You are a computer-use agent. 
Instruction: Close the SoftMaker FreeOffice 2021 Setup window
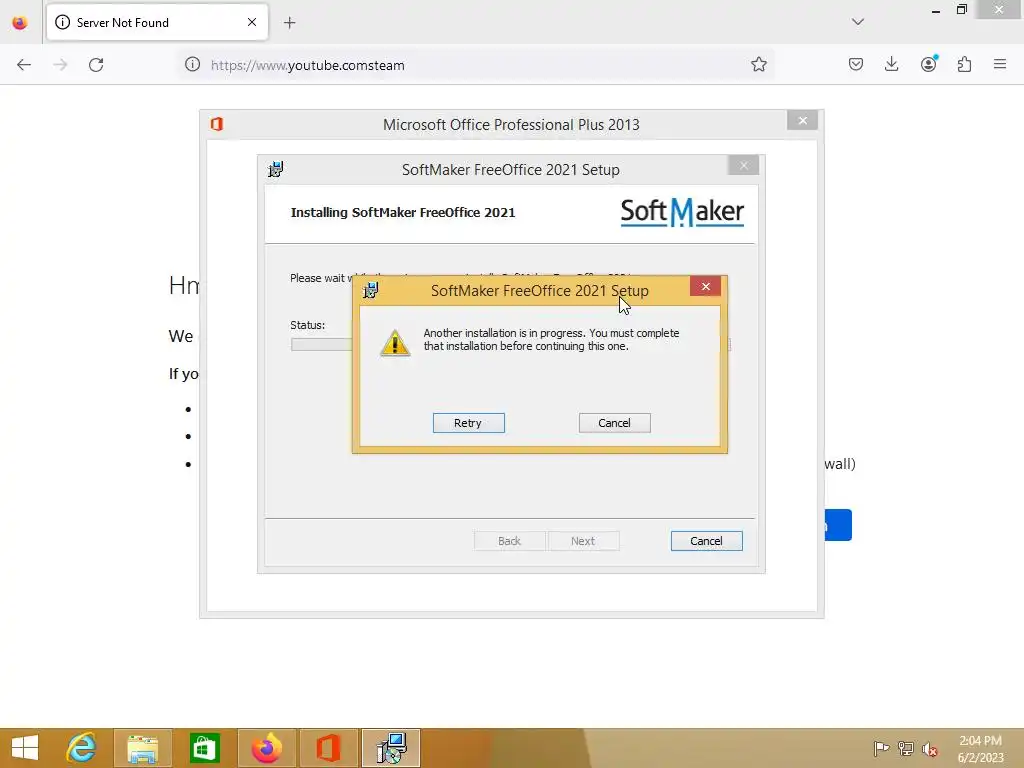click(x=744, y=166)
